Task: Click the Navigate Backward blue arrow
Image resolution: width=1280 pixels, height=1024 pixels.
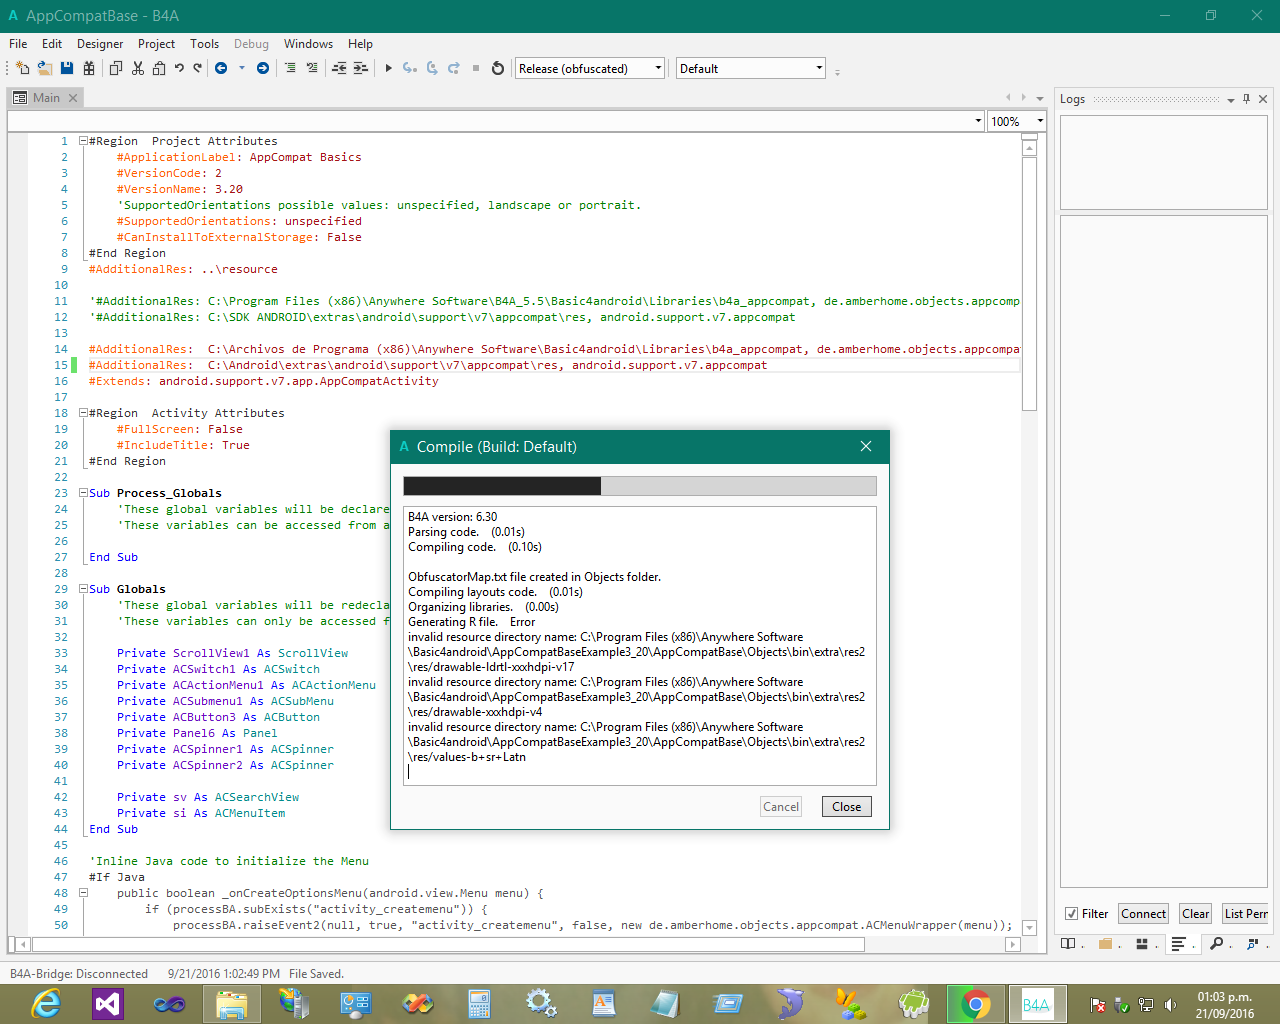Action: [x=221, y=68]
